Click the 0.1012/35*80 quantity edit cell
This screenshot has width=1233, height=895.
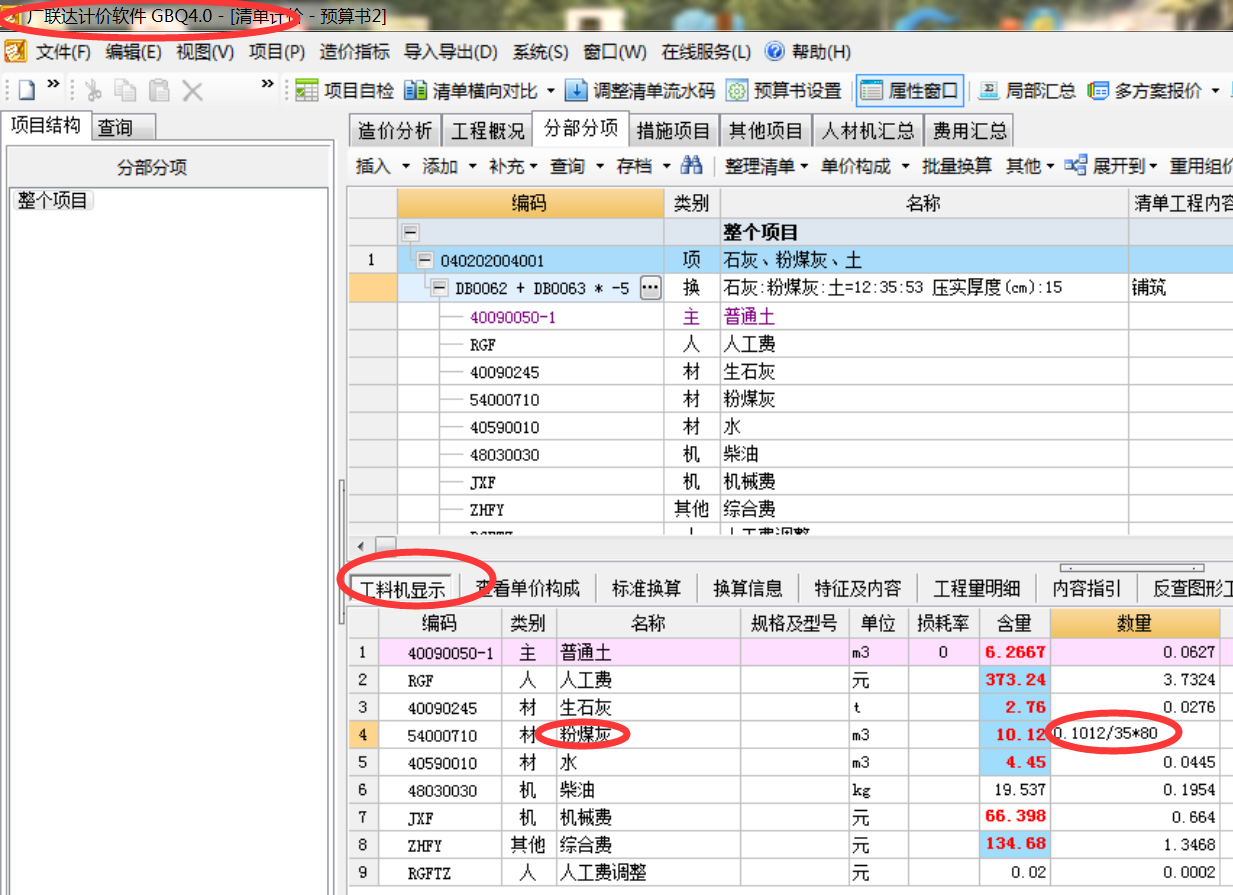1135,735
